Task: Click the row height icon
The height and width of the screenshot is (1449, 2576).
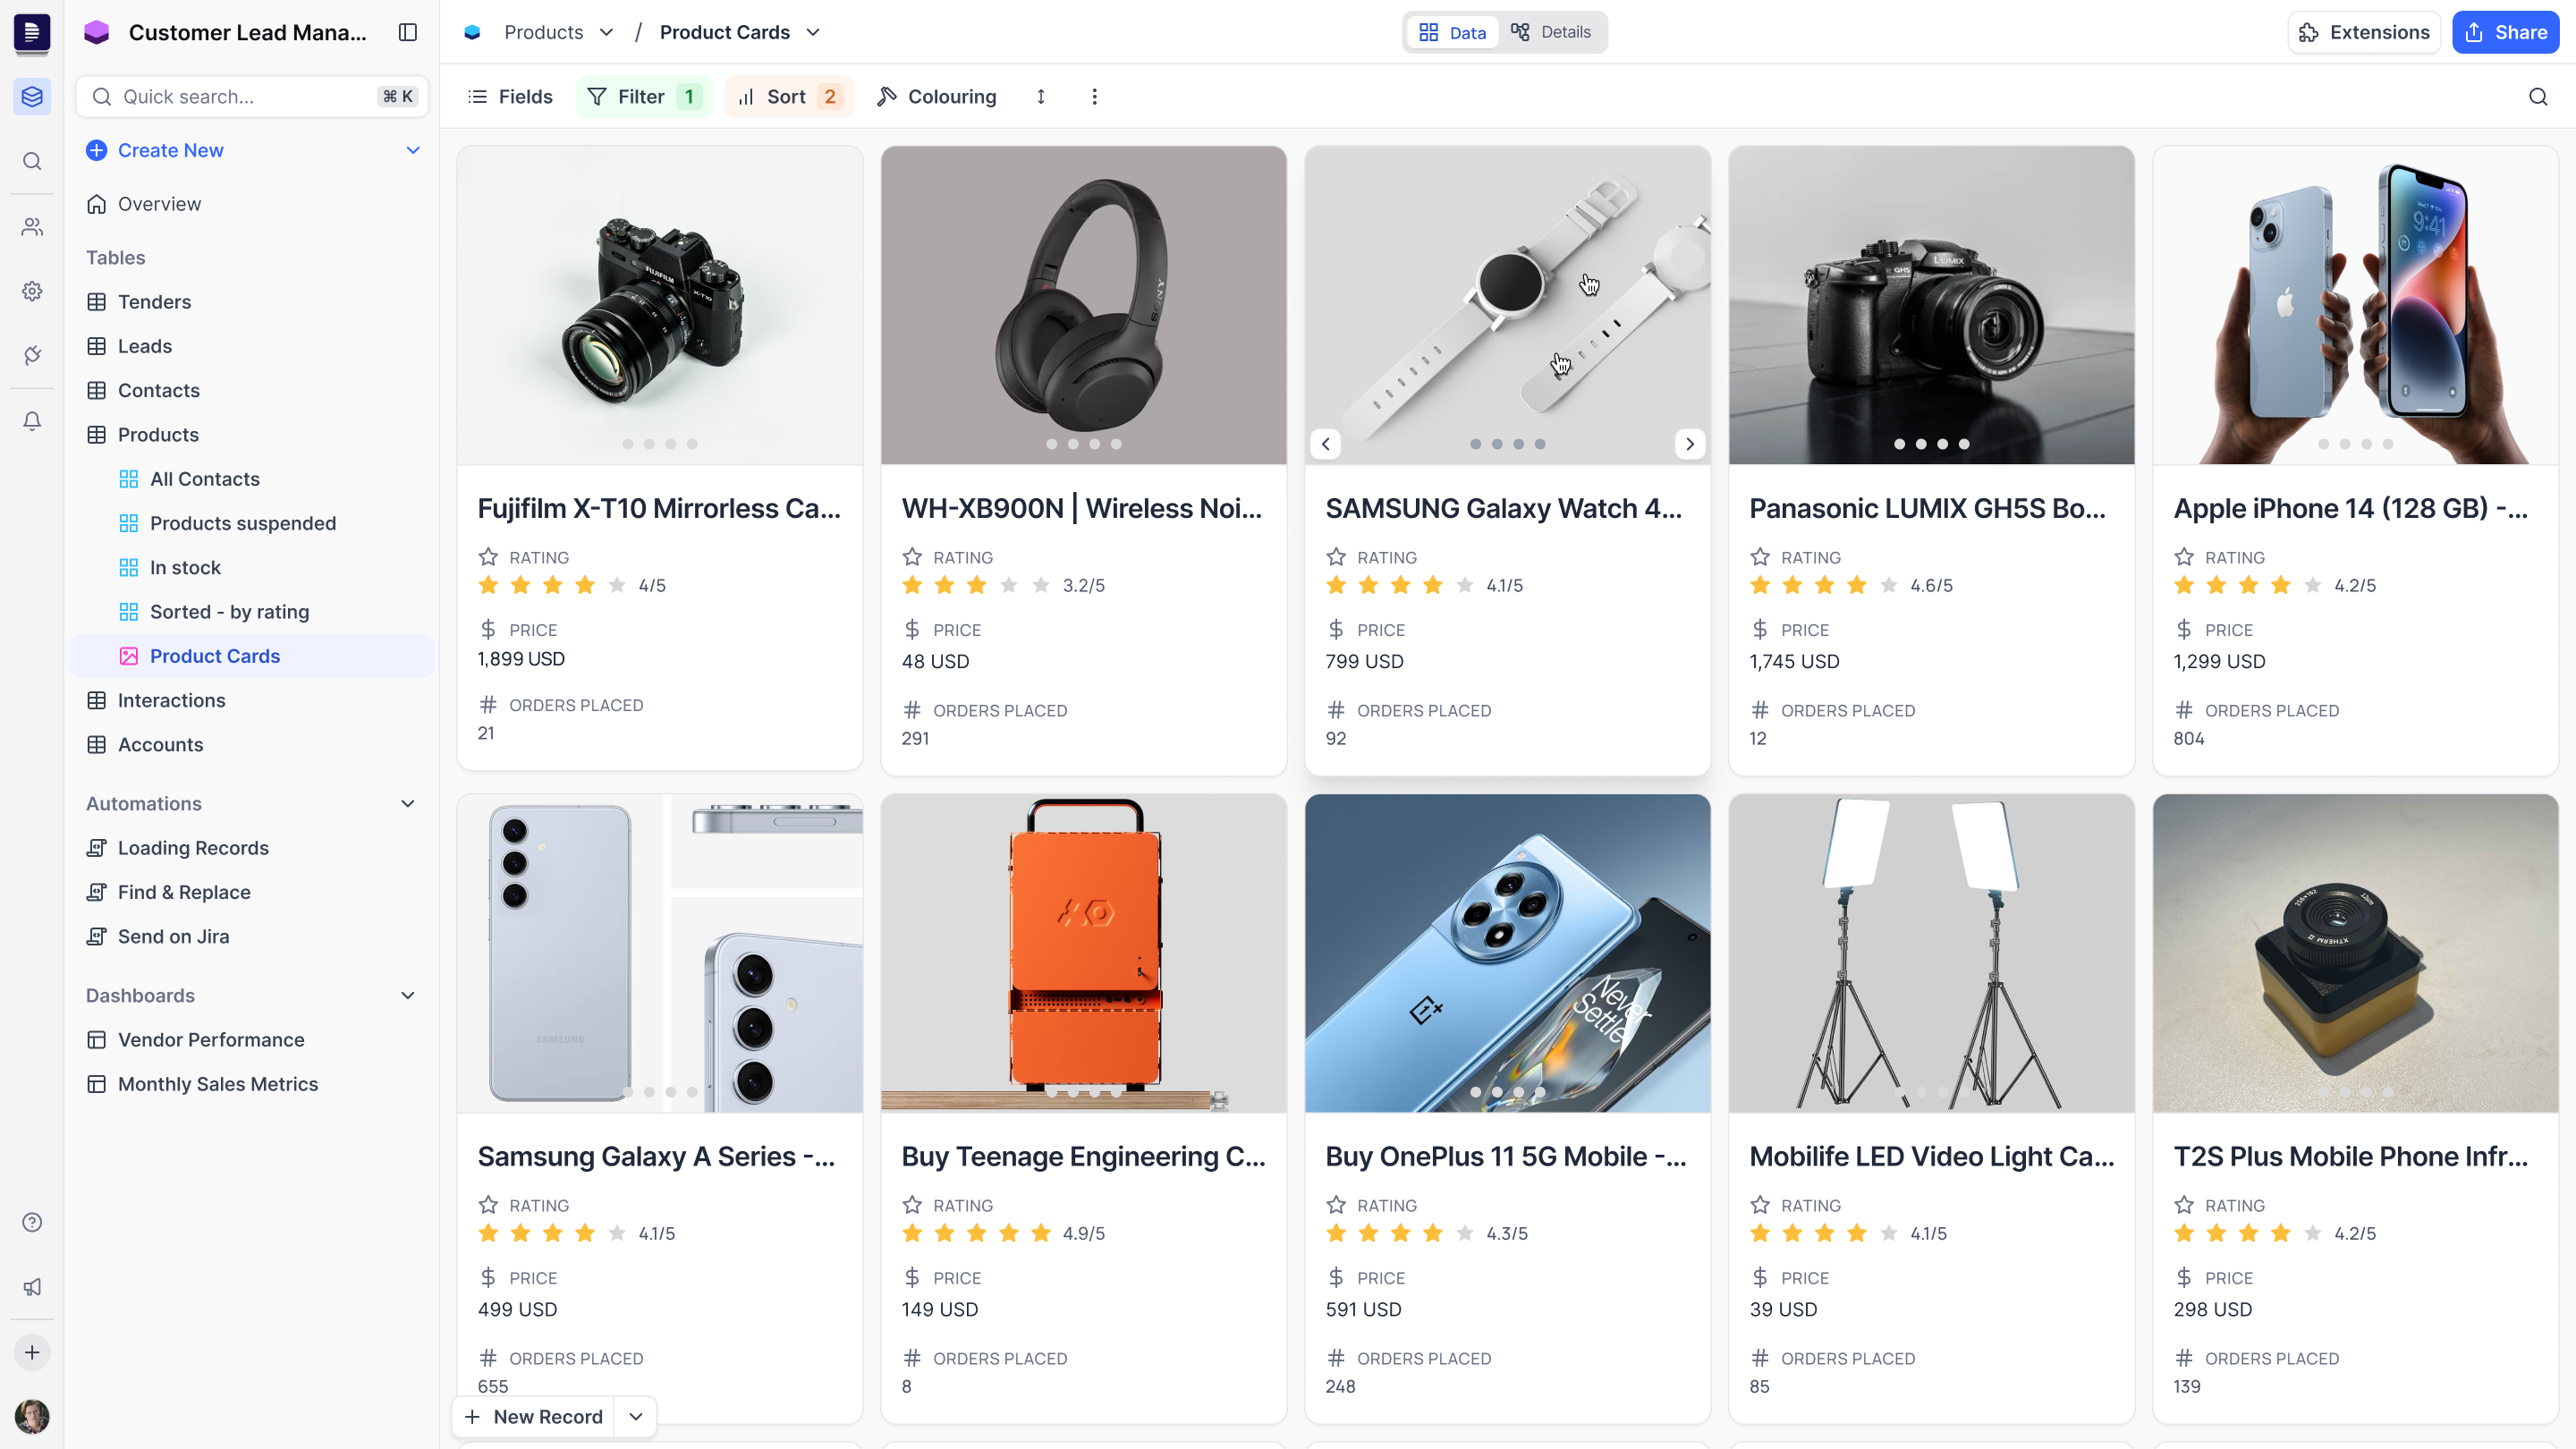Action: [x=1041, y=97]
